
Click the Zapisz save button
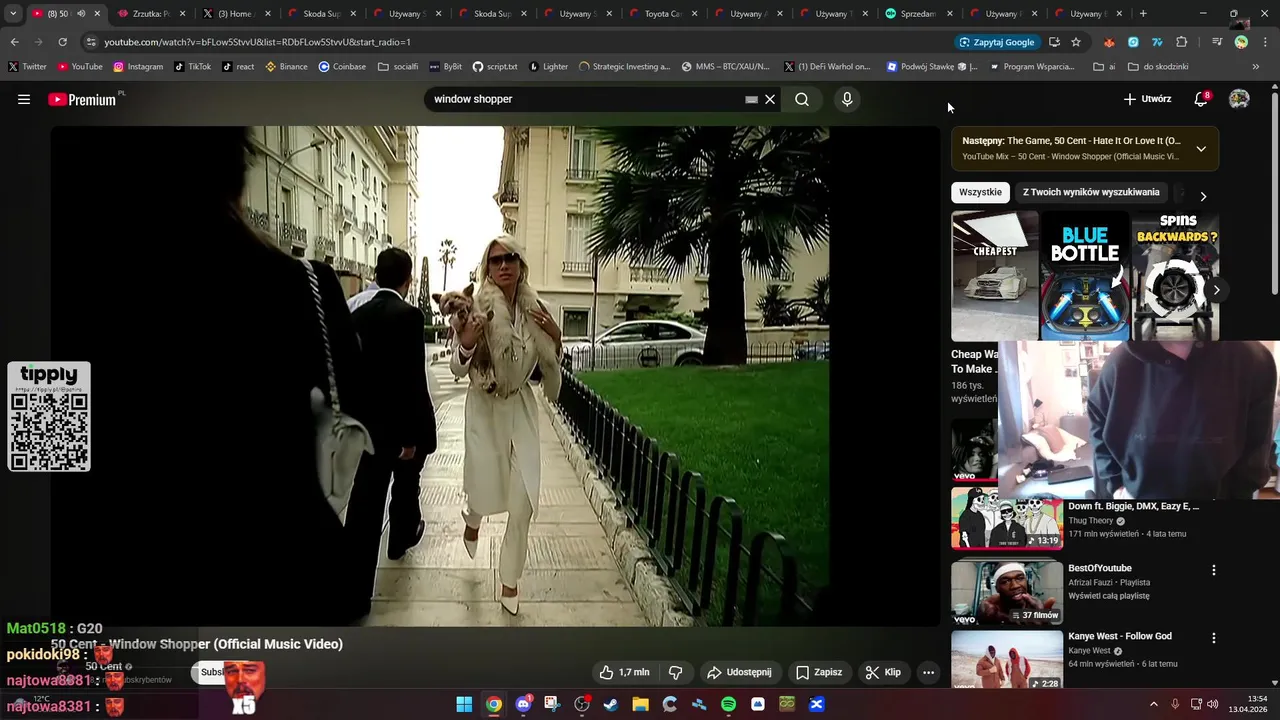(819, 672)
